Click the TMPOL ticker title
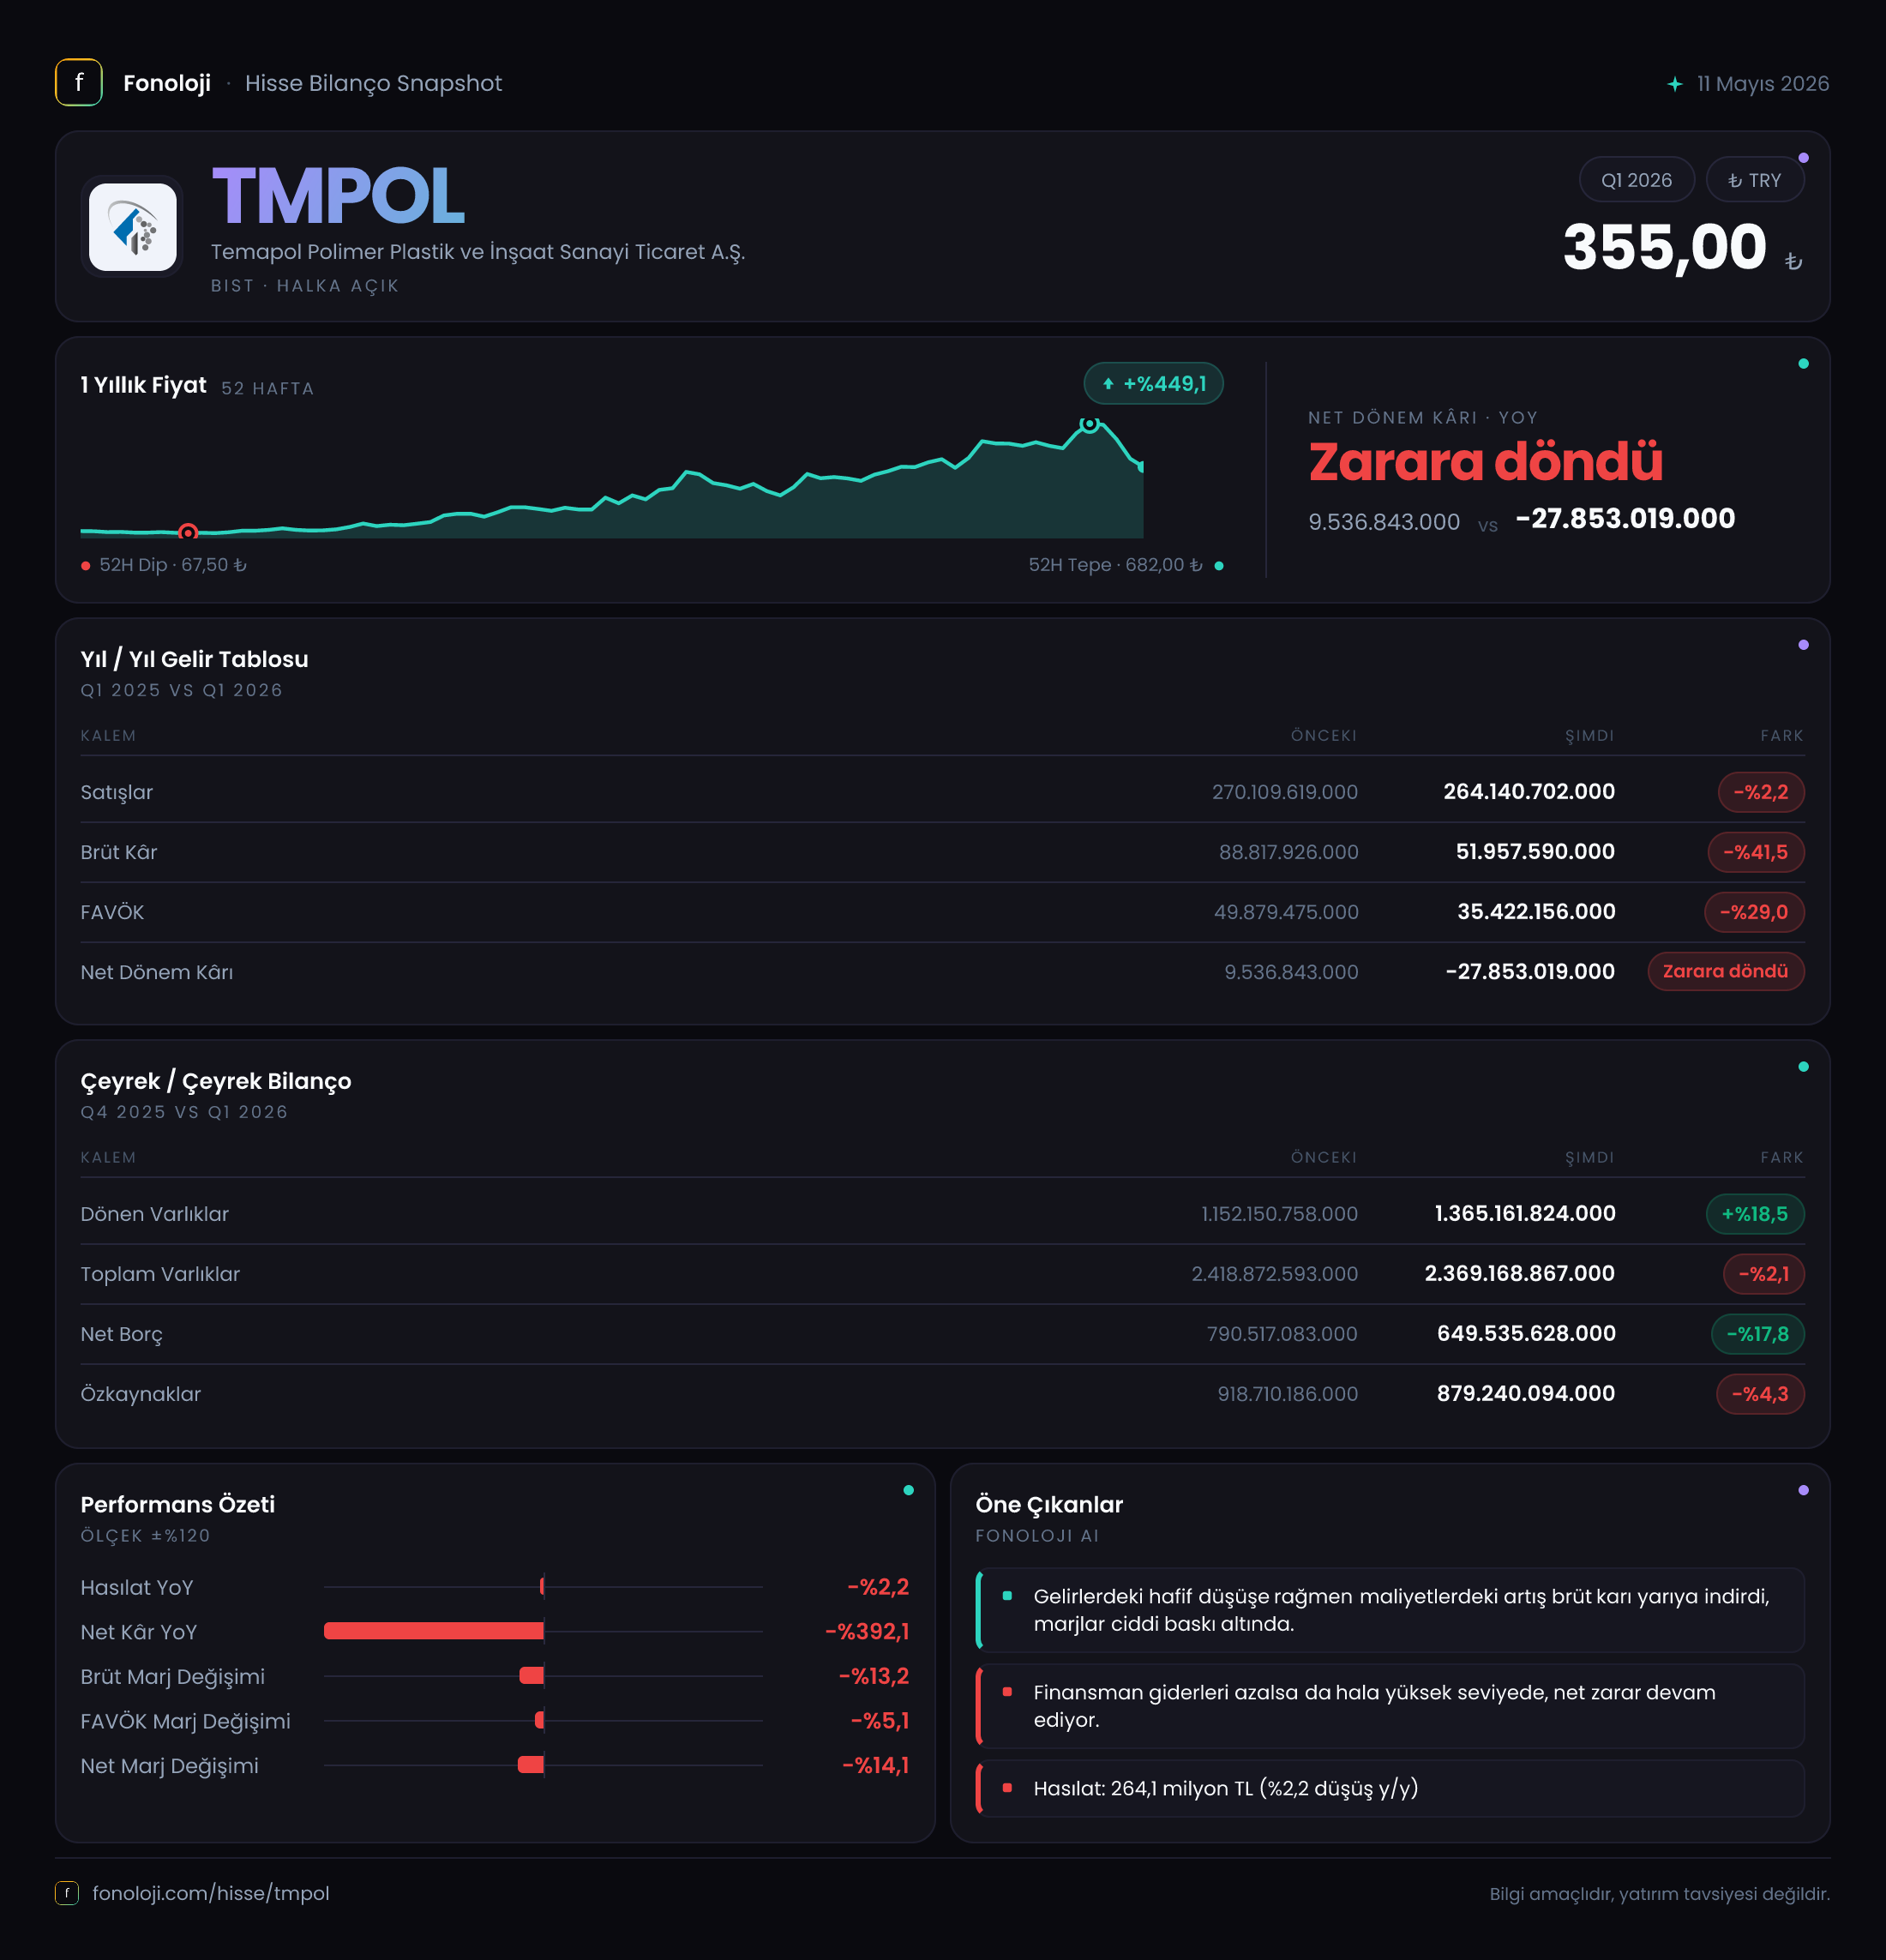The image size is (1886, 1960). (x=338, y=196)
